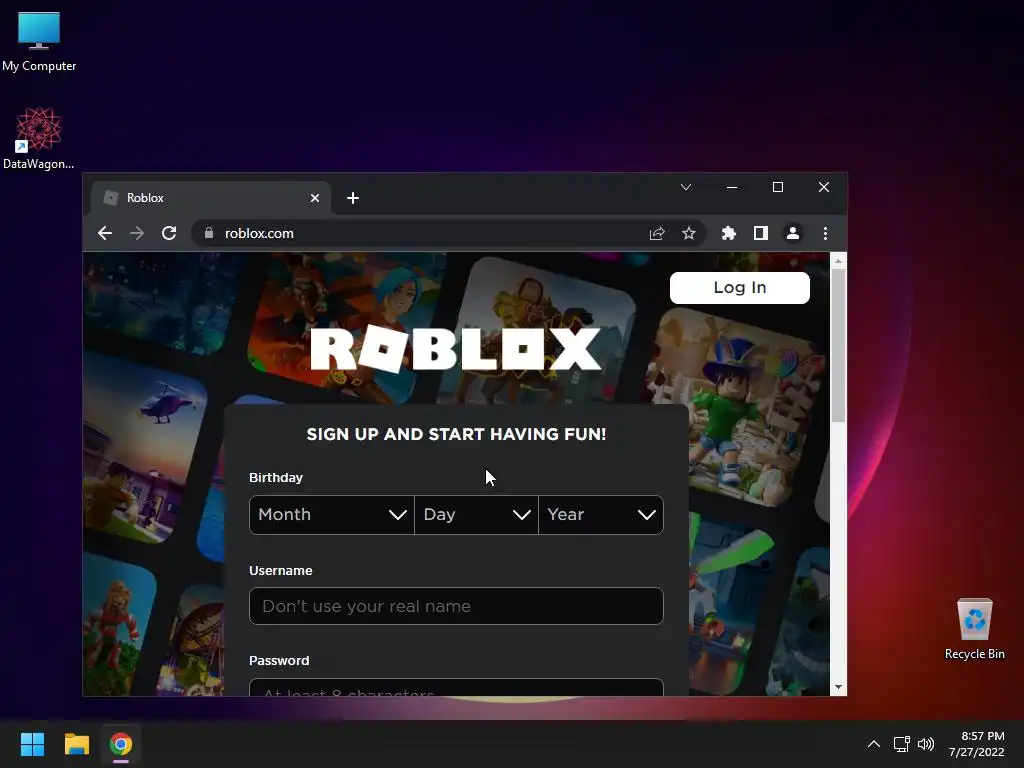Reload the Roblox page
This screenshot has width=1024, height=768.
point(169,233)
